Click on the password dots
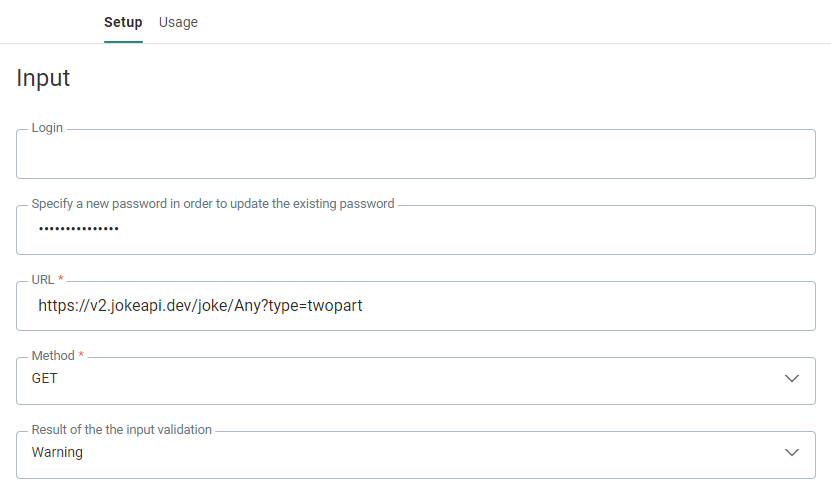The width and height of the screenshot is (831, 491). 78,230
